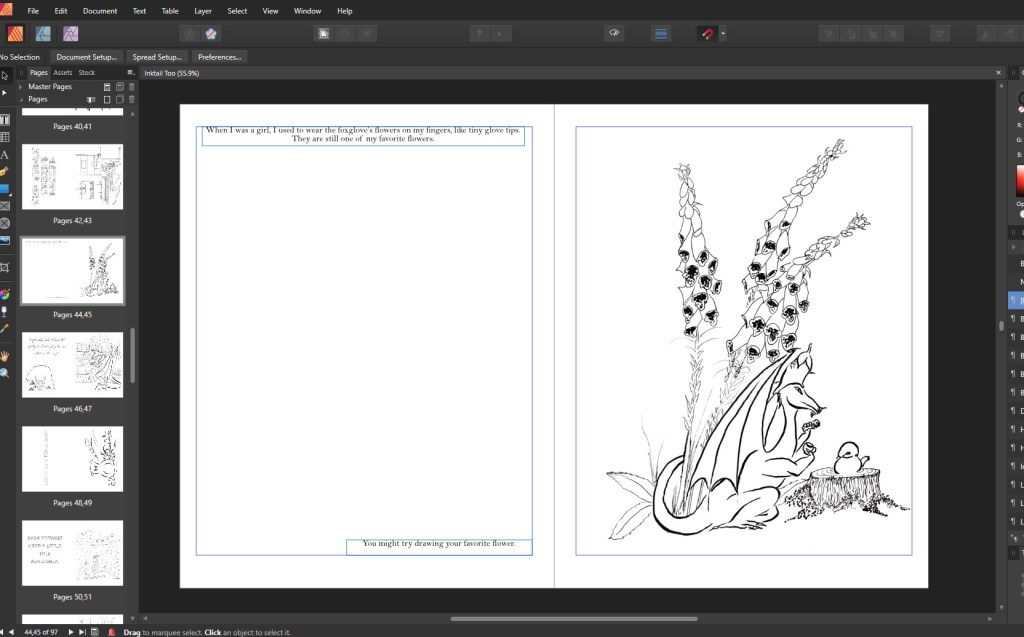
Task: Switch to the Designer persona
Action: (x=43, y=34)
